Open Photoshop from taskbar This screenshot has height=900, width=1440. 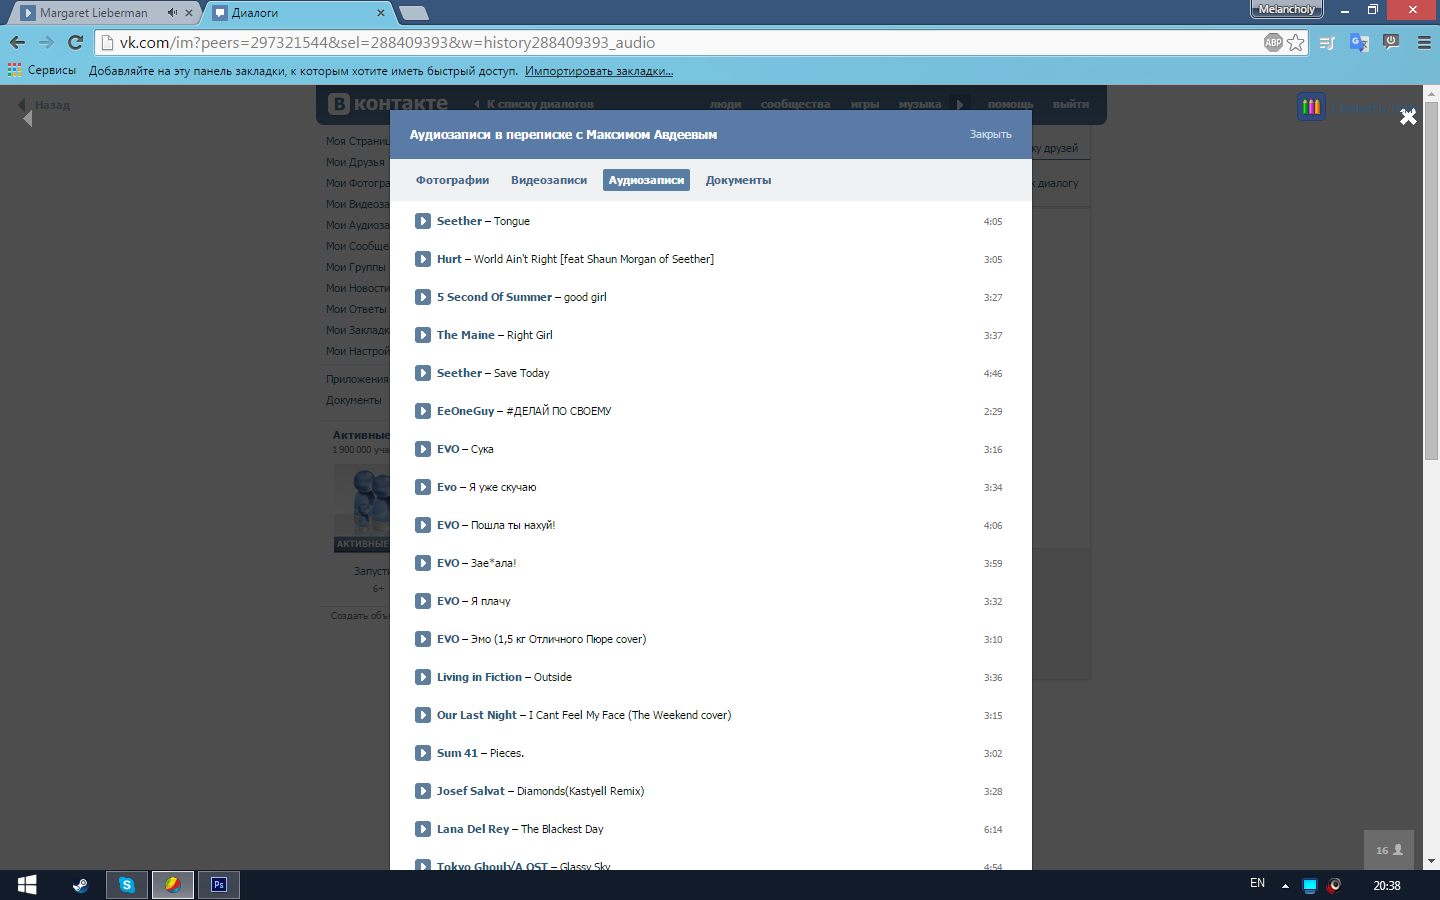click(x=219, y=885)
